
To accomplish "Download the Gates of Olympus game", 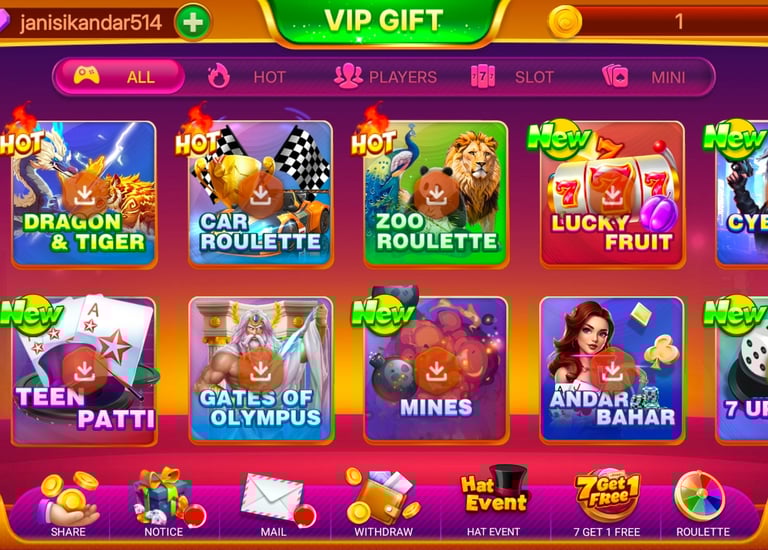I will pyautogui.click(x=261, y=371).
